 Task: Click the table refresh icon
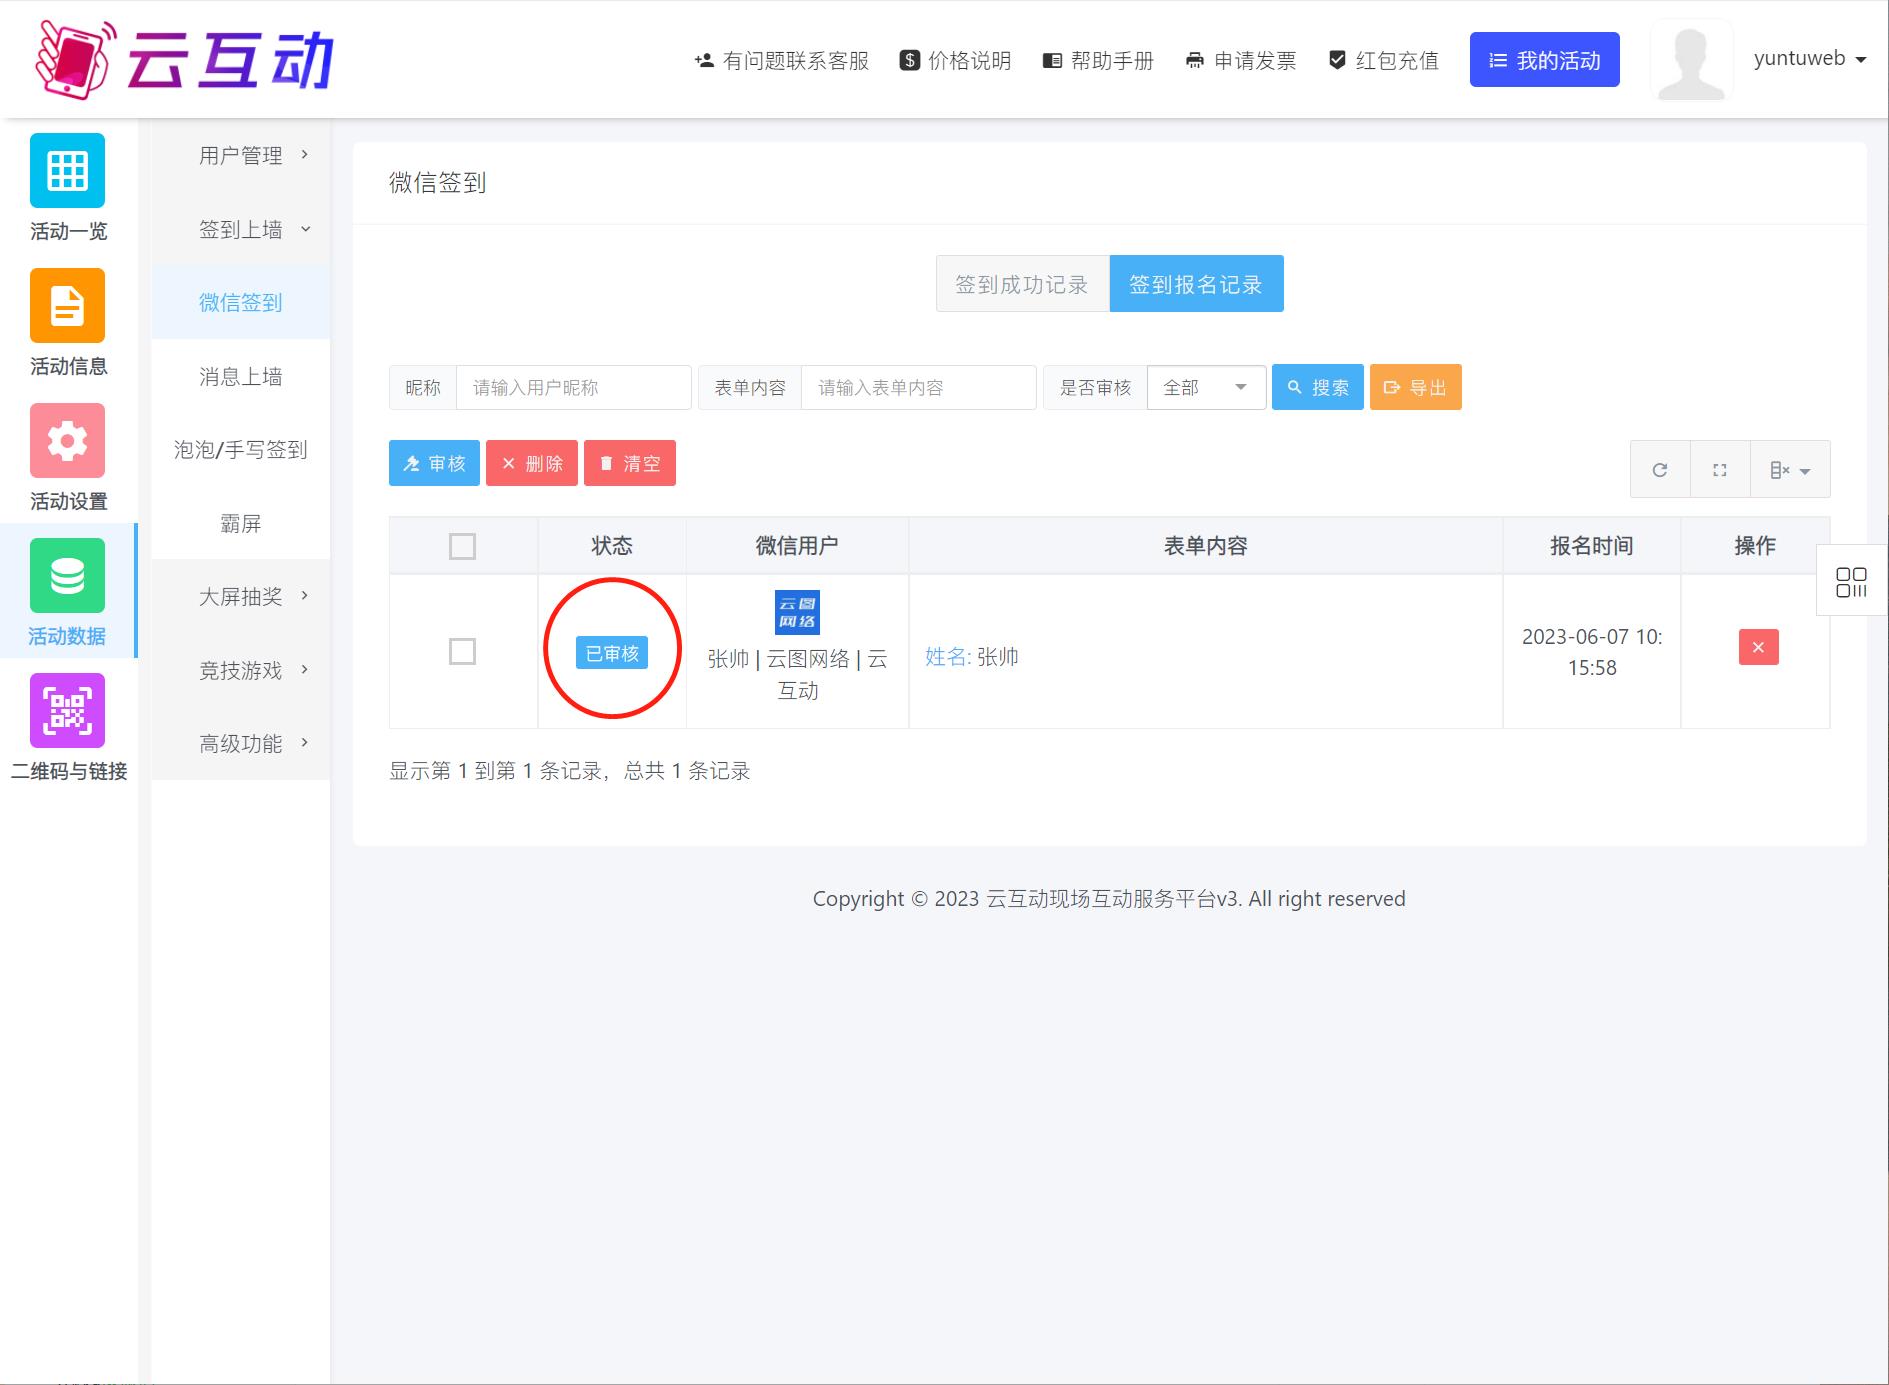(1660, 470)
